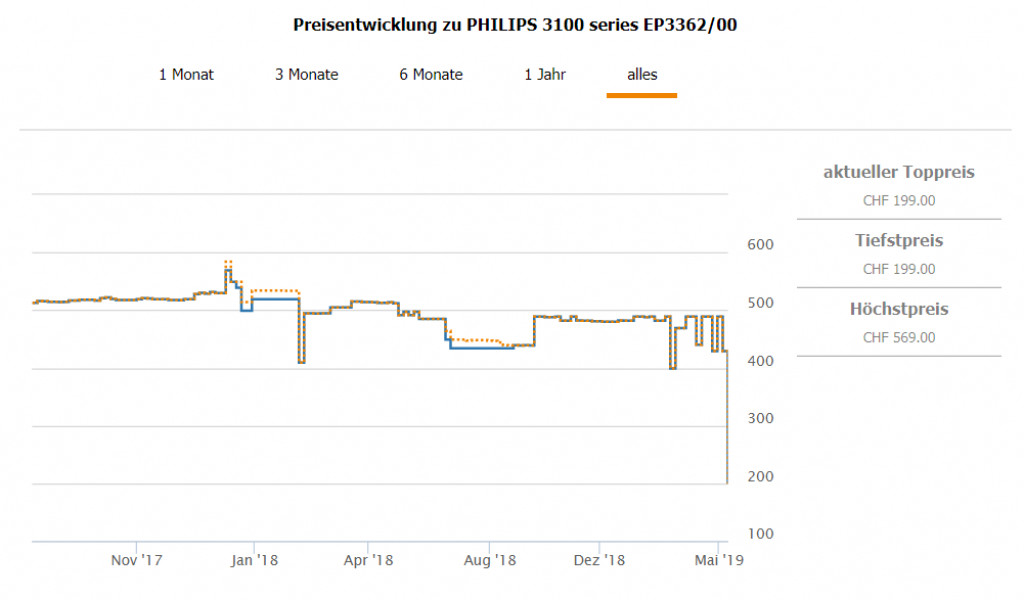Click the Aug '18 date marker
Screen dimensions: 1024x600
(490, 560)
